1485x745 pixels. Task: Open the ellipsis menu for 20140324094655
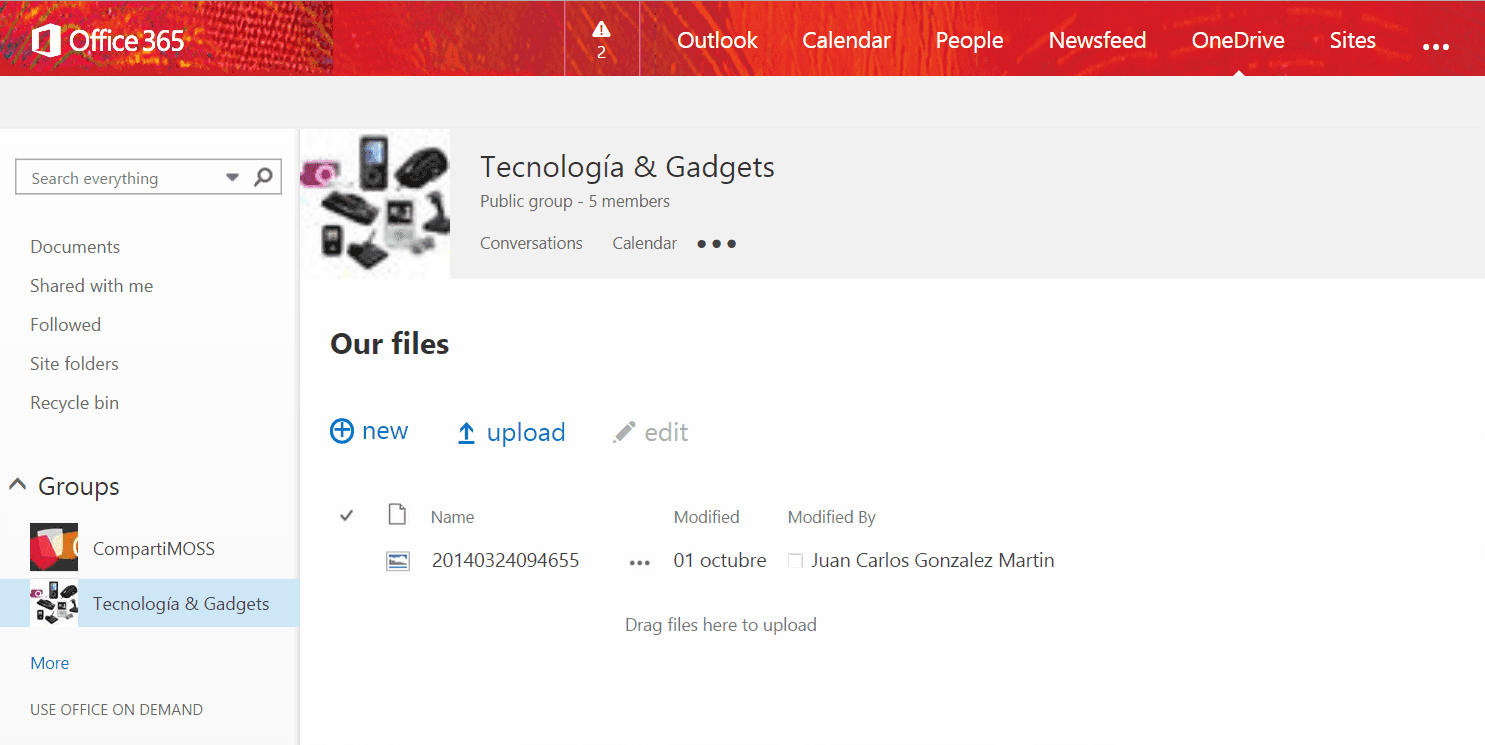(640, 563)
